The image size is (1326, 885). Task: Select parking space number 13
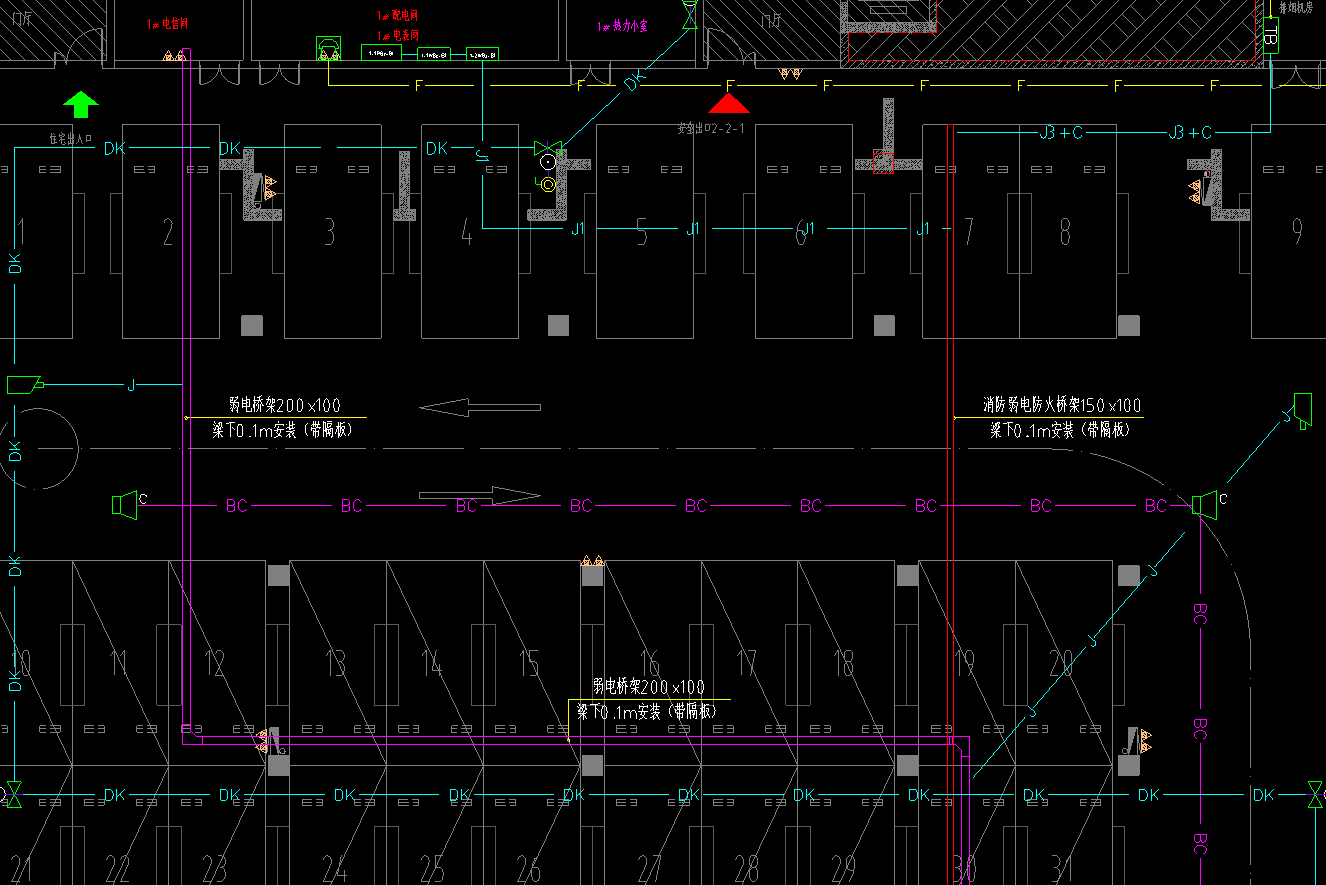pos(335,662)
